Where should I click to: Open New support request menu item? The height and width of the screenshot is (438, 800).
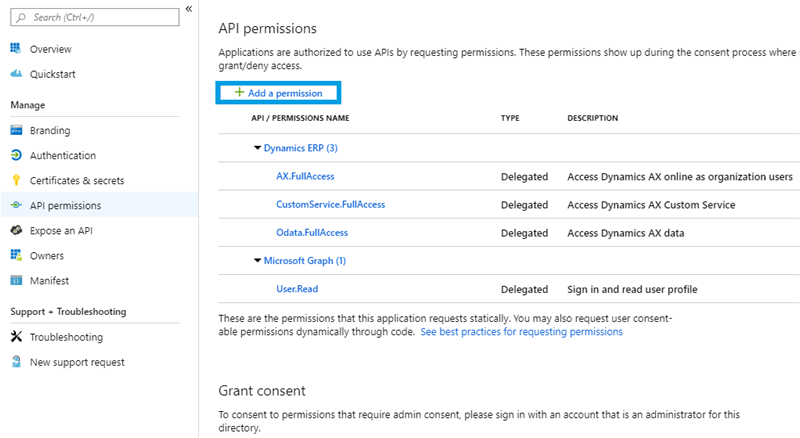77,362
